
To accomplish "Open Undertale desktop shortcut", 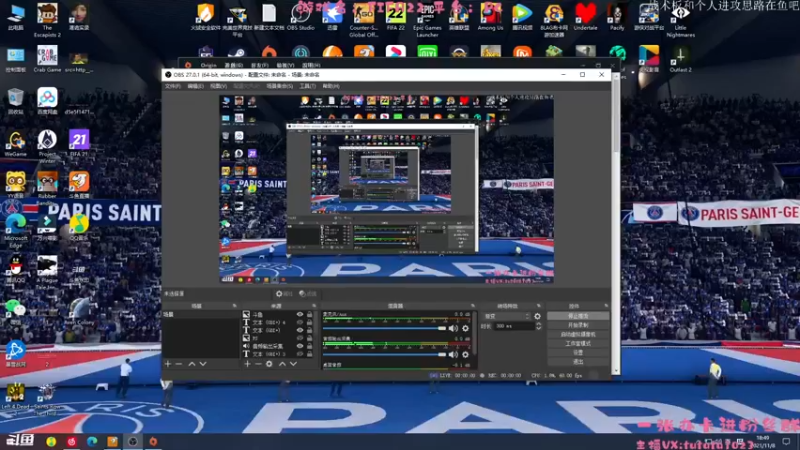I will point(585,17).
